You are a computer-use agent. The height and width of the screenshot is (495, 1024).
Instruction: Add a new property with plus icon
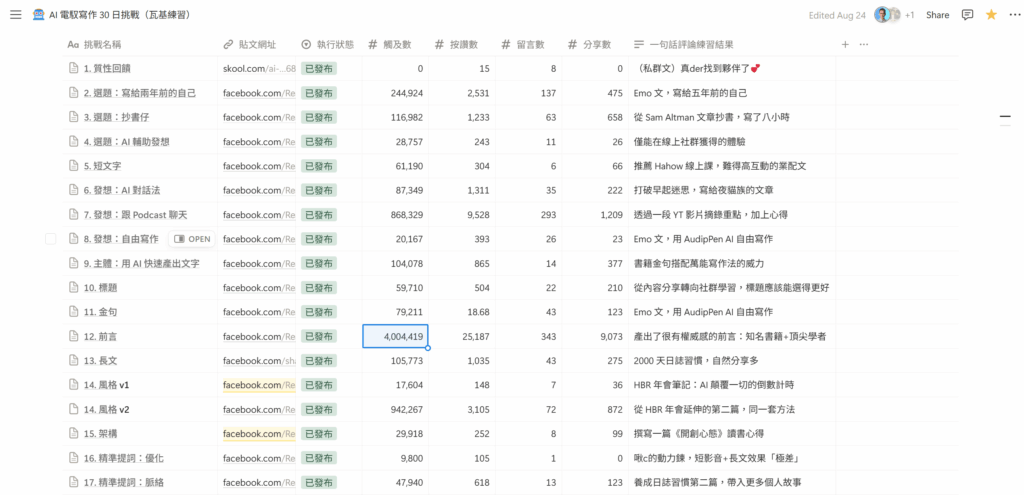click(845, 44)
